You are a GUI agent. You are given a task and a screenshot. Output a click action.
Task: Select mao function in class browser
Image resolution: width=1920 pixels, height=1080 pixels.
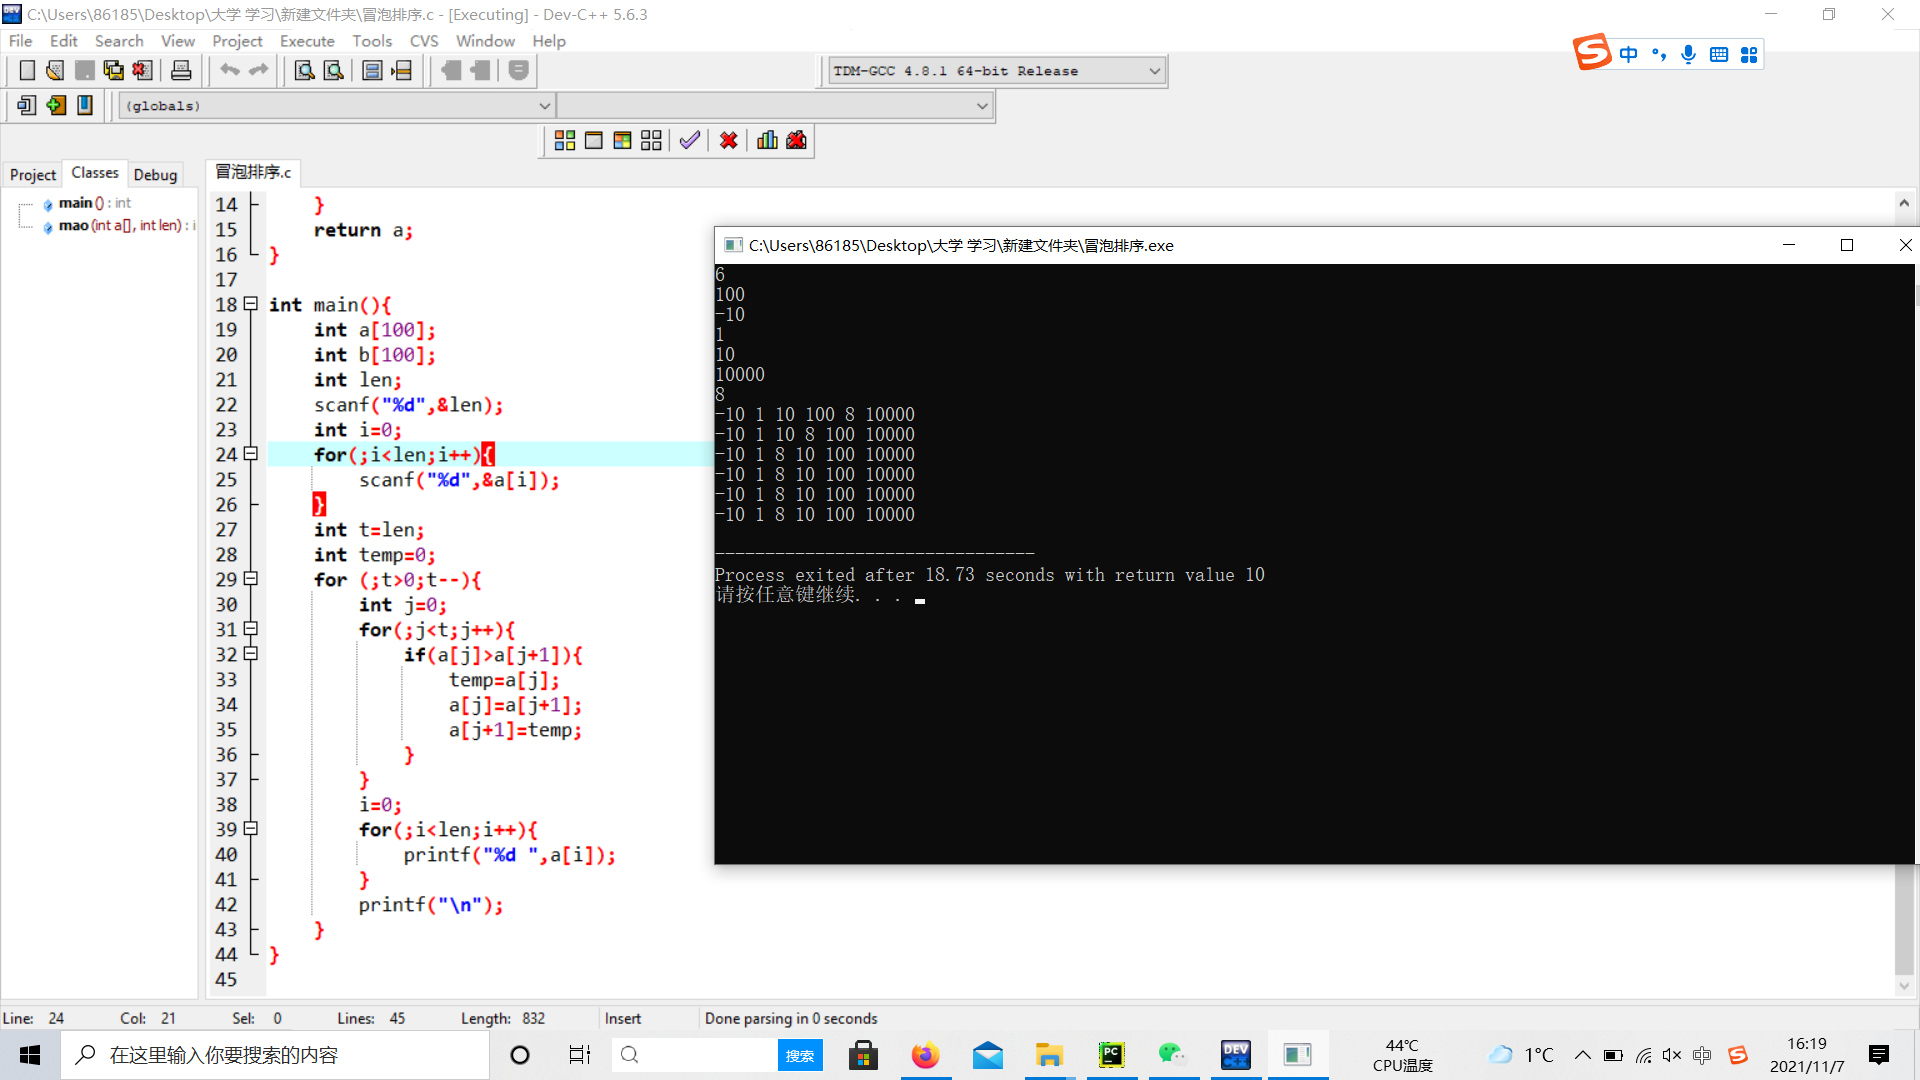click(x=73, y=226)
